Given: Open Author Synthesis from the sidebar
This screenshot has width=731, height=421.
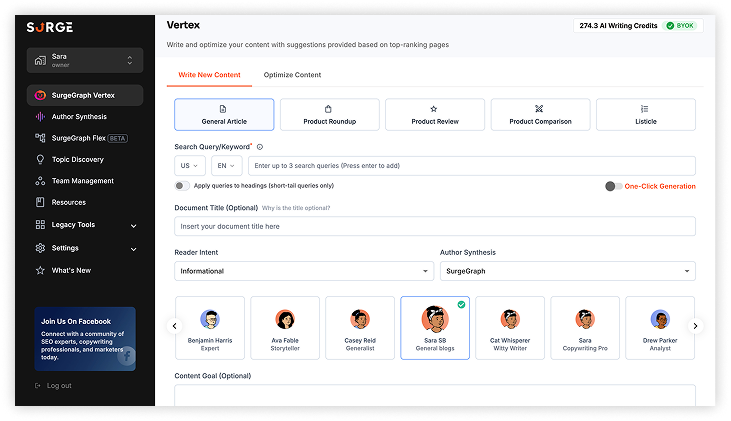Looking at the screenshot, I should point(85,117).
